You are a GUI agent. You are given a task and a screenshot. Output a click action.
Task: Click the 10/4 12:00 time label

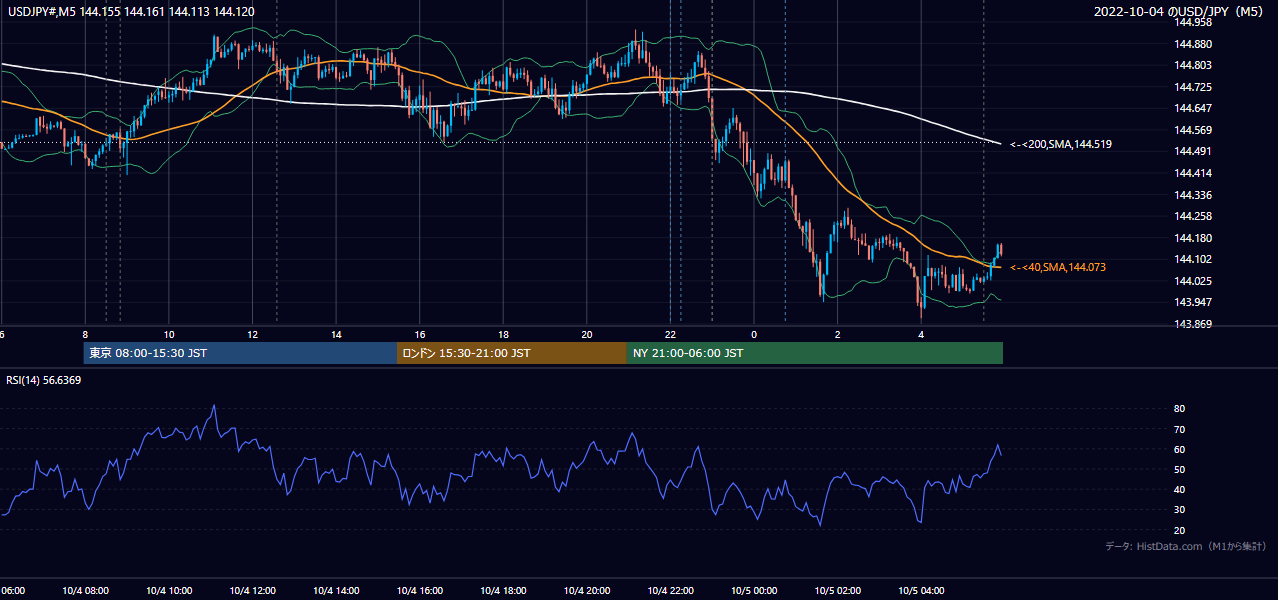point(252,591)
